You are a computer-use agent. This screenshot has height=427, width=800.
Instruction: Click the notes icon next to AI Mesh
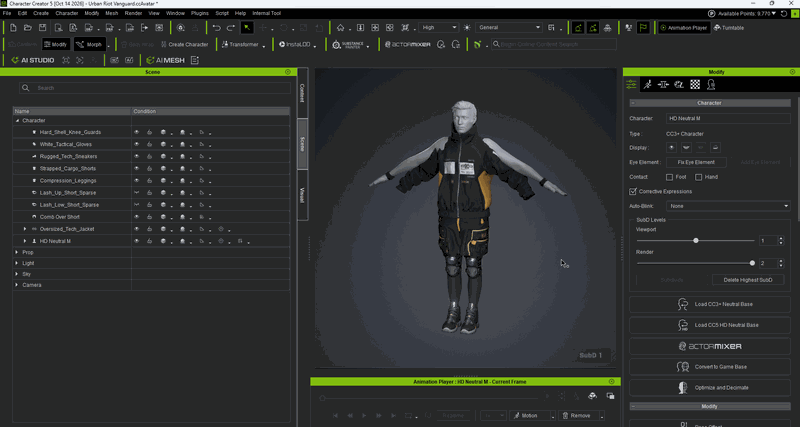tap(194, 60)
